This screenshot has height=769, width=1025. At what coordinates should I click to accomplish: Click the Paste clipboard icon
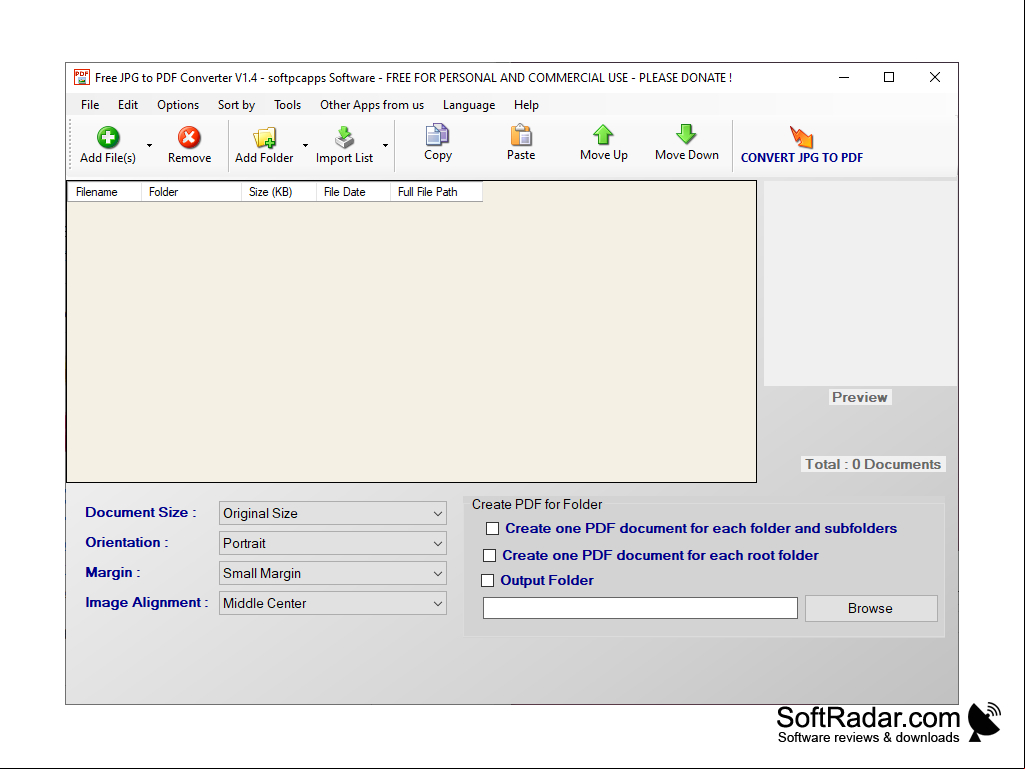521,134
